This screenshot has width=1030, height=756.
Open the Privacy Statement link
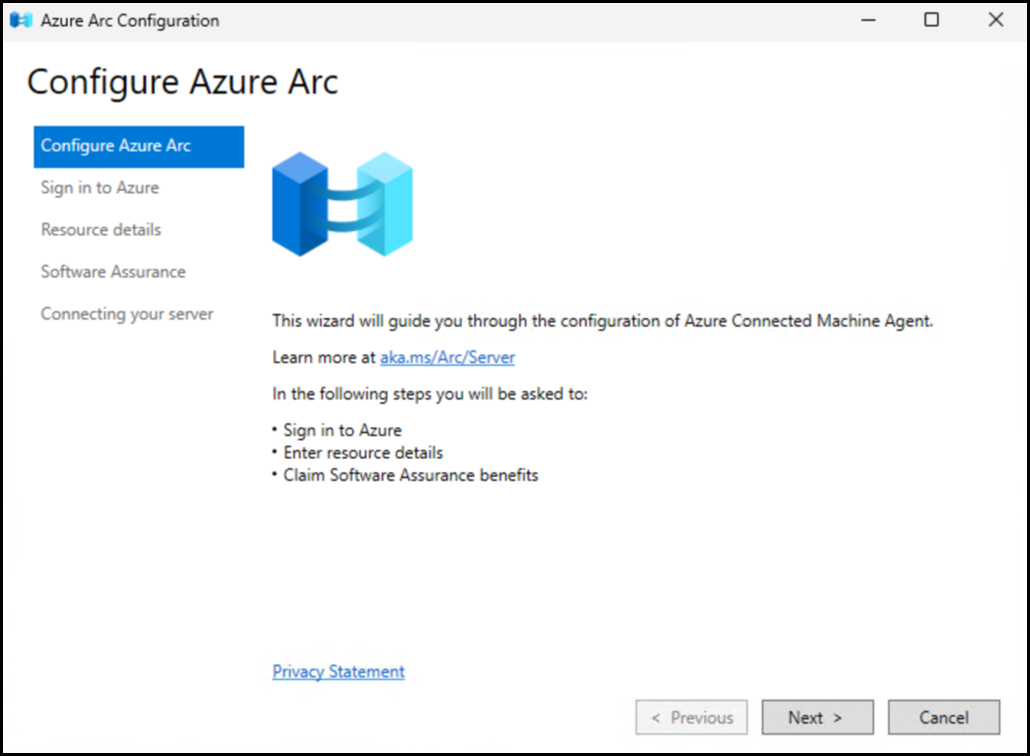(x=338, y=672)
